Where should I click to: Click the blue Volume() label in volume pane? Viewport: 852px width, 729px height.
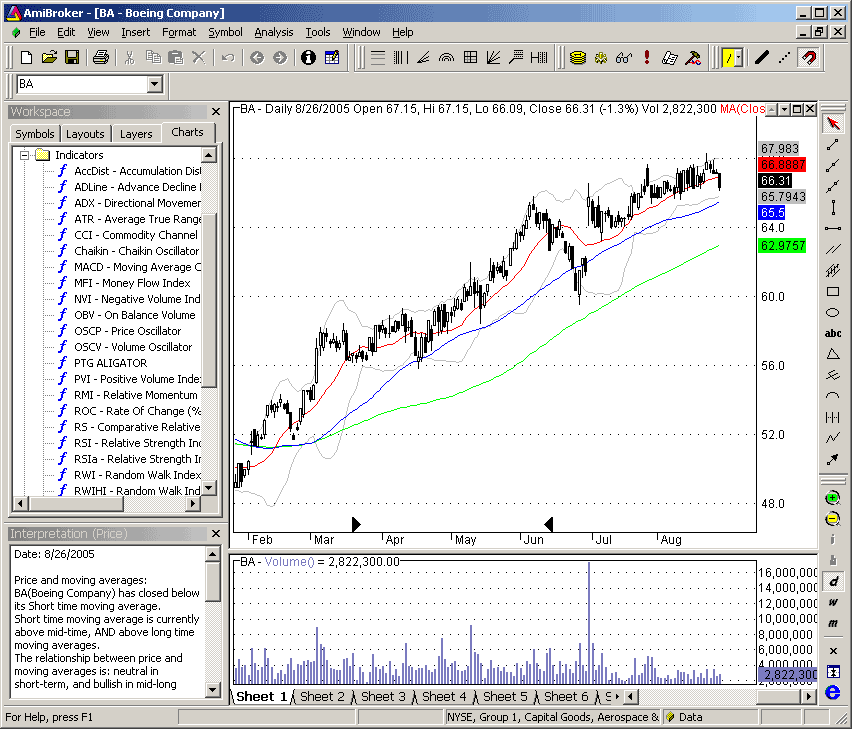tap(289, 561)
